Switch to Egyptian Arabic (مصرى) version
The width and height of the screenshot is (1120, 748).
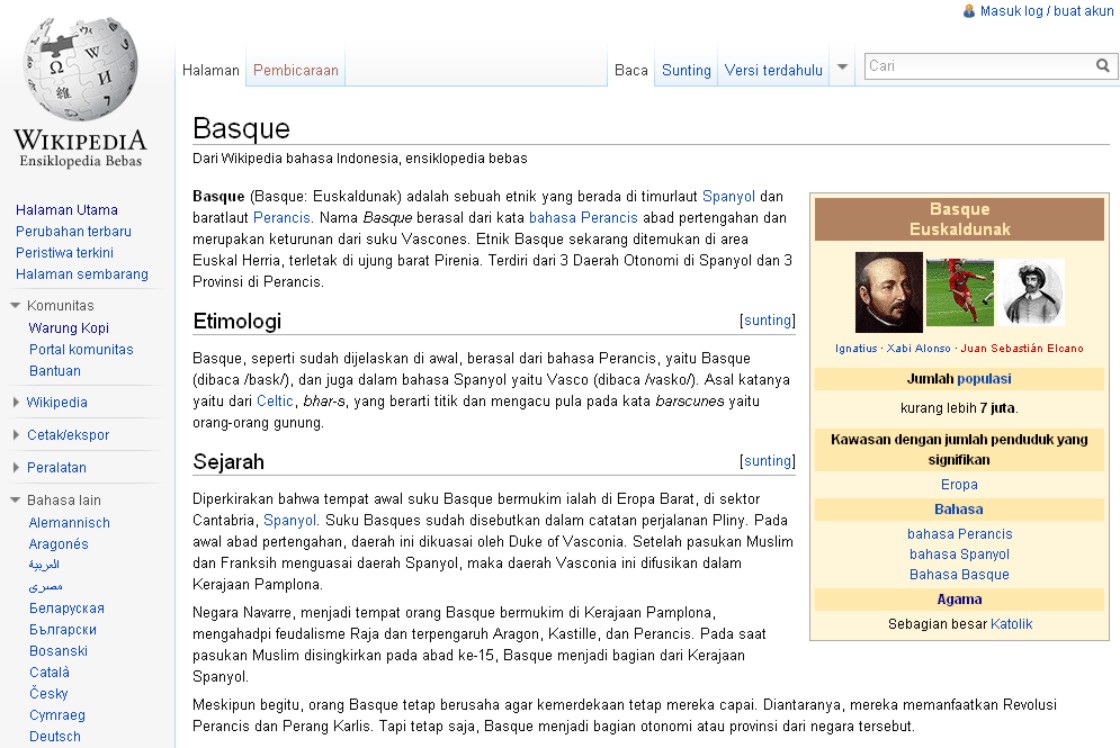[46, 587]
